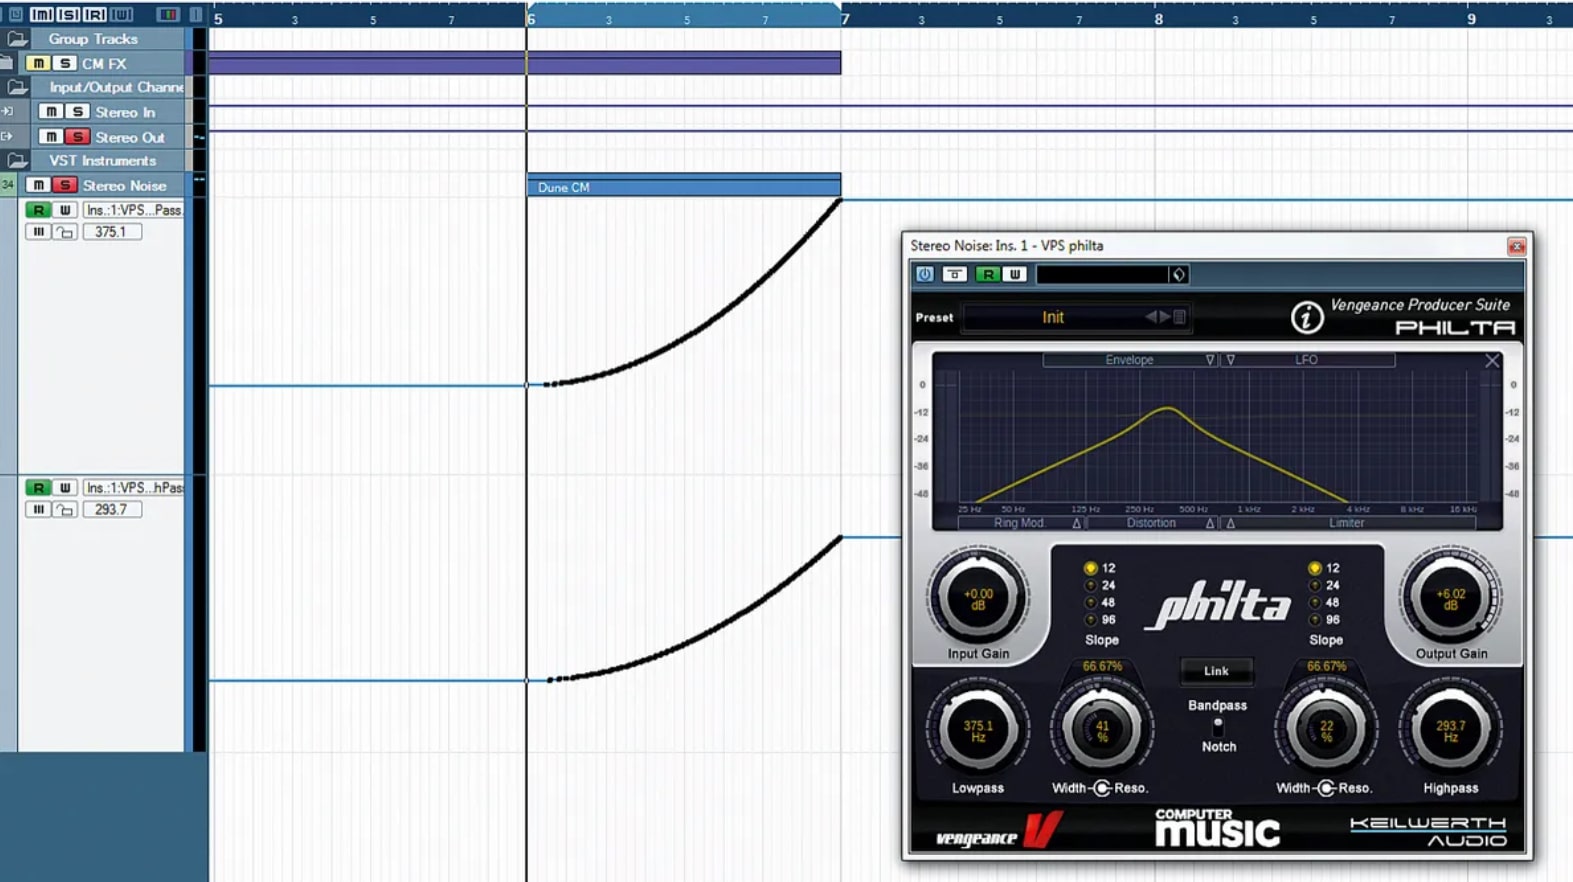
Task: Open the plugin preset management diamond icon
Action: click(1178, 275)
